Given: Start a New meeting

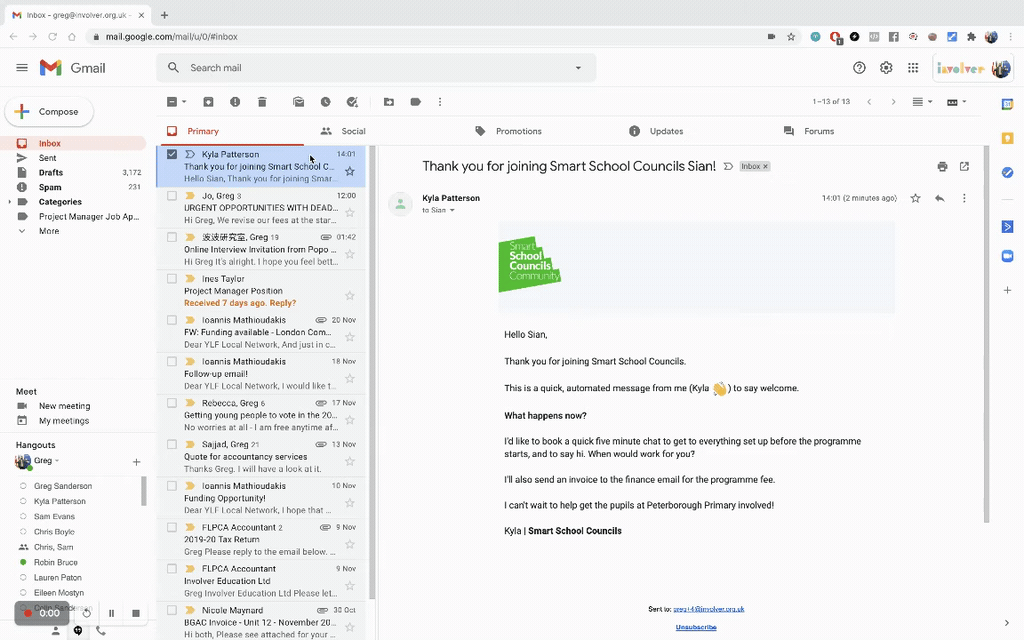Looking at the screenshot, I should click(x=65, y=406).
